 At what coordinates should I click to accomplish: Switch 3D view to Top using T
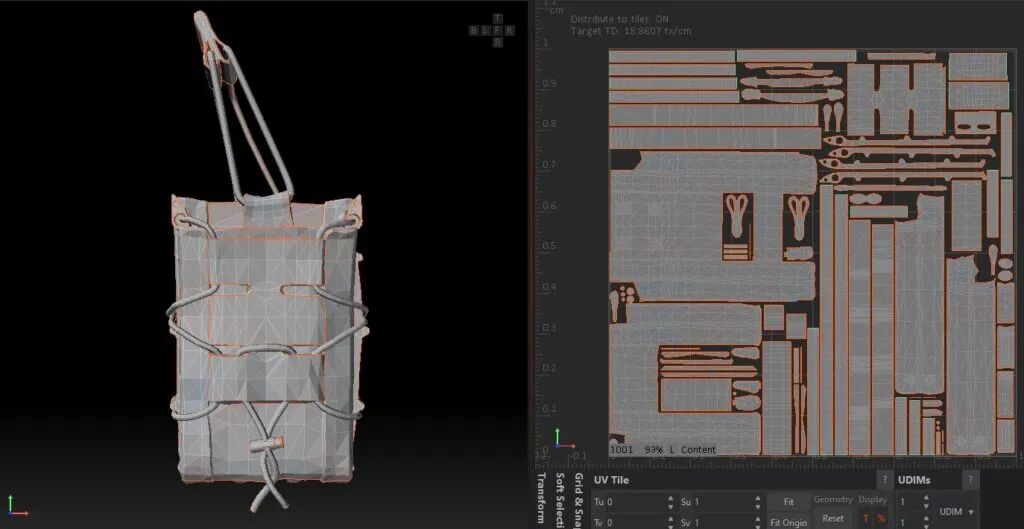pyautogui.click(x=498, y=18)
